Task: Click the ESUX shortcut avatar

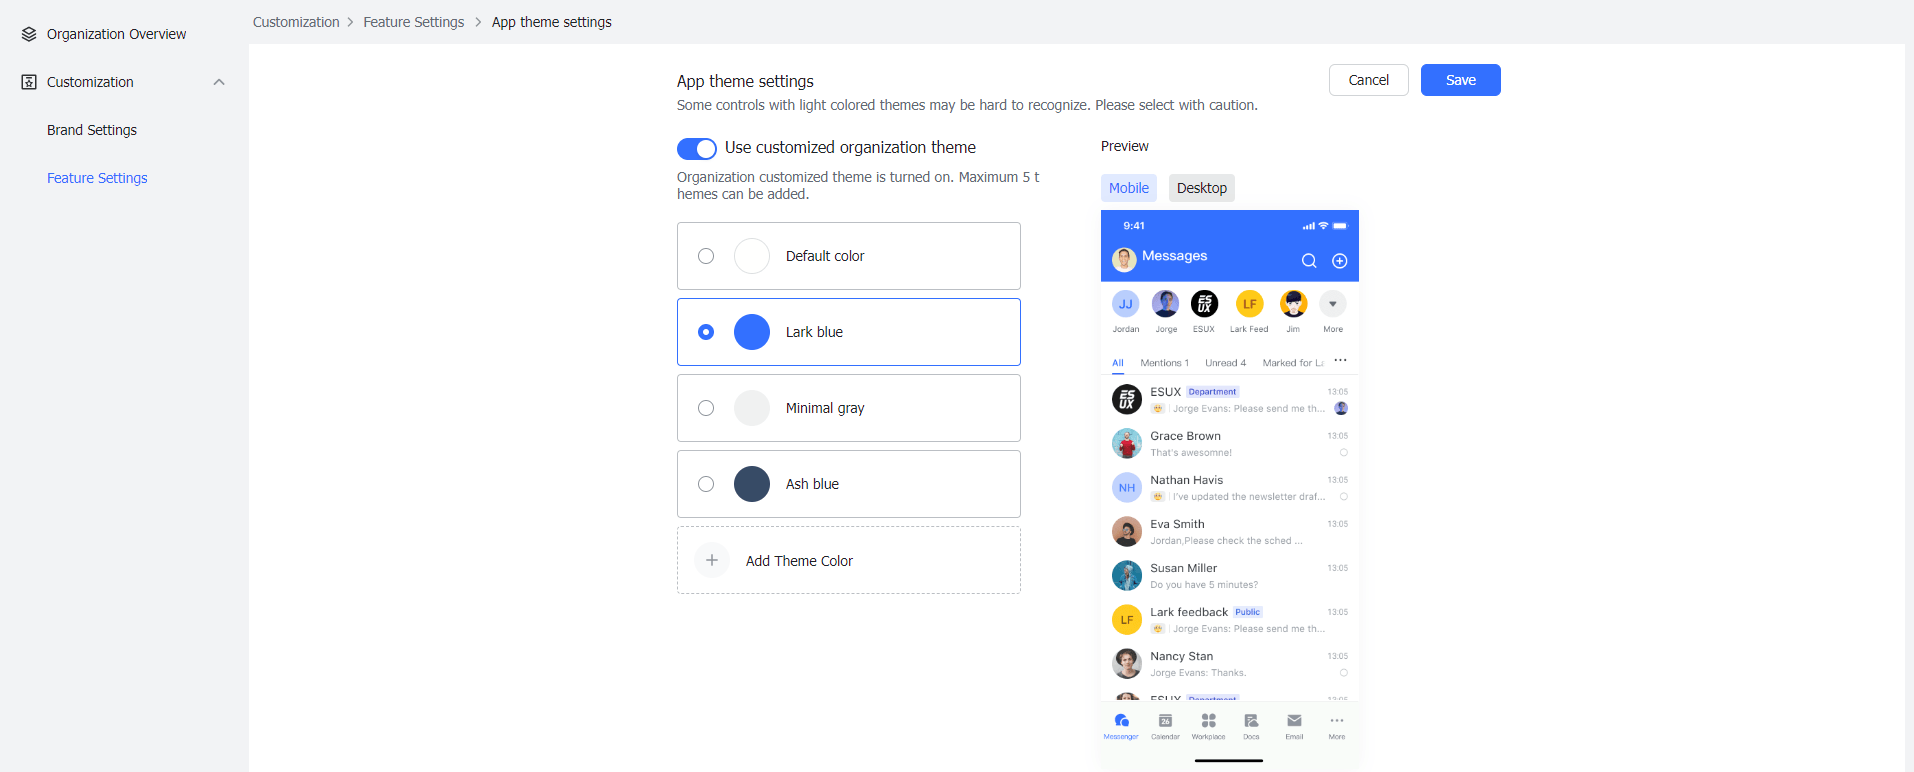Action: [x=1205, y=304]
